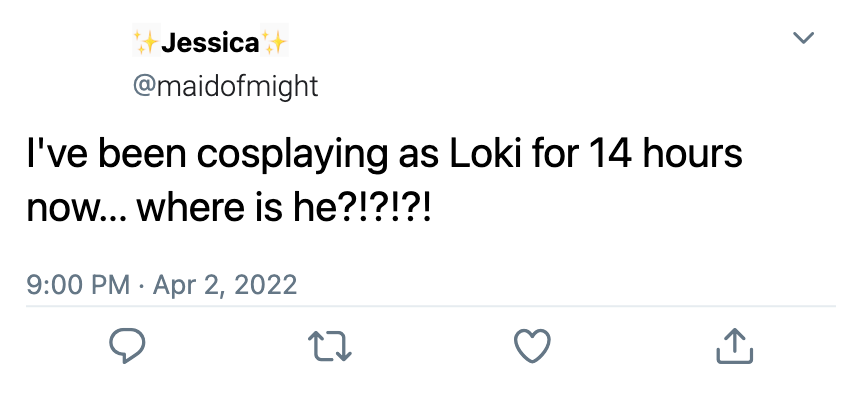
Task: Click the 'where is he?!?!?!' text line
Action: click(284, 209)
